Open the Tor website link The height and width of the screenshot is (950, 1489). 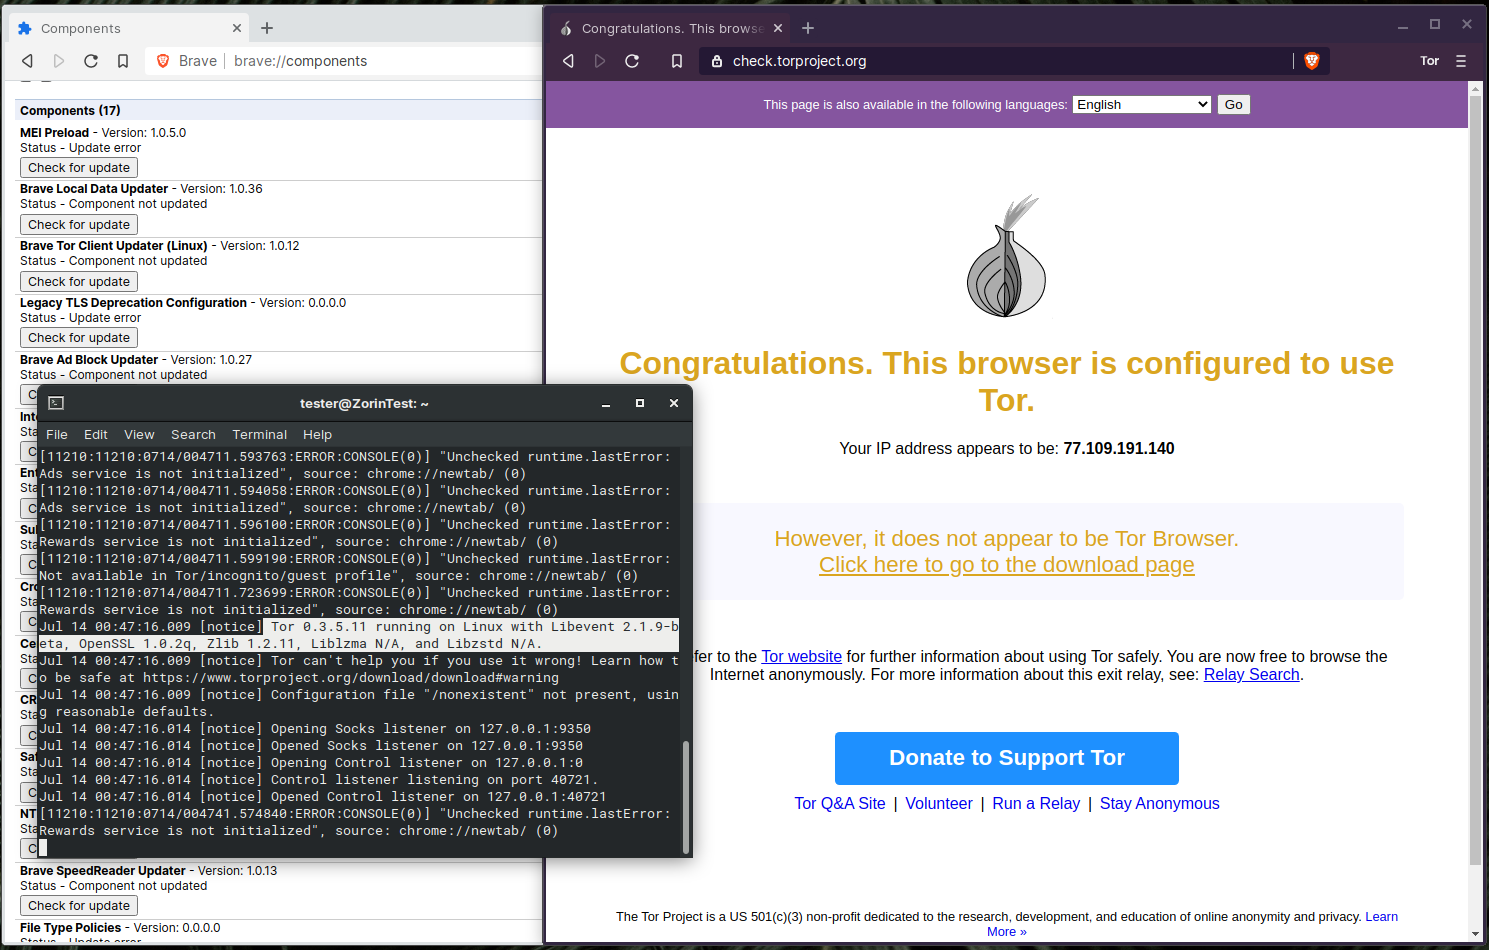point(802,657)
